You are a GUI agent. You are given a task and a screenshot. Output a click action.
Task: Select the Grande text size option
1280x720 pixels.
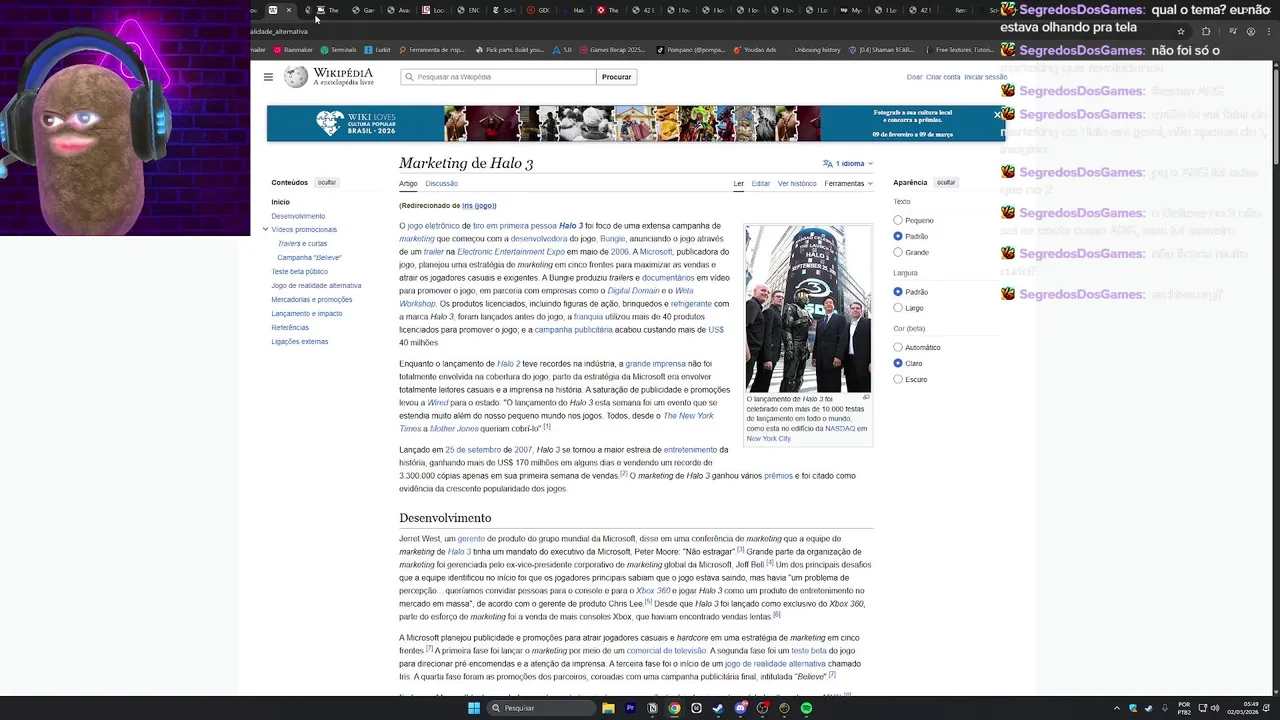coord(898,252)
